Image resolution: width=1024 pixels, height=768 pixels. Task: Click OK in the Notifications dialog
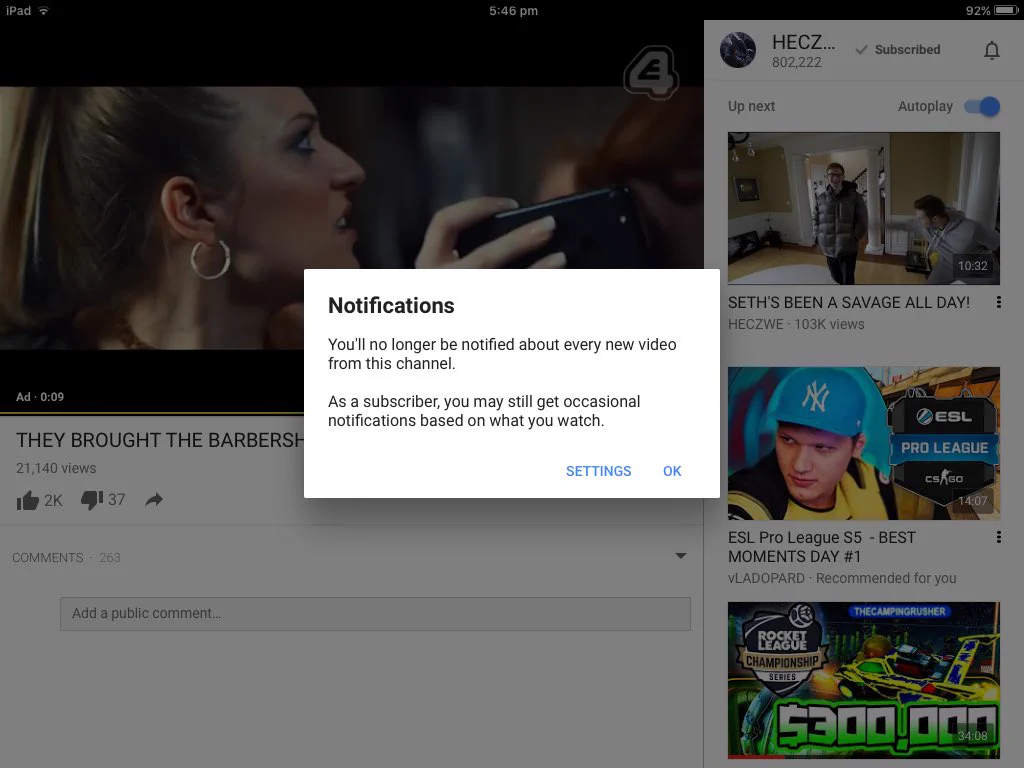[x=672, y=471]
